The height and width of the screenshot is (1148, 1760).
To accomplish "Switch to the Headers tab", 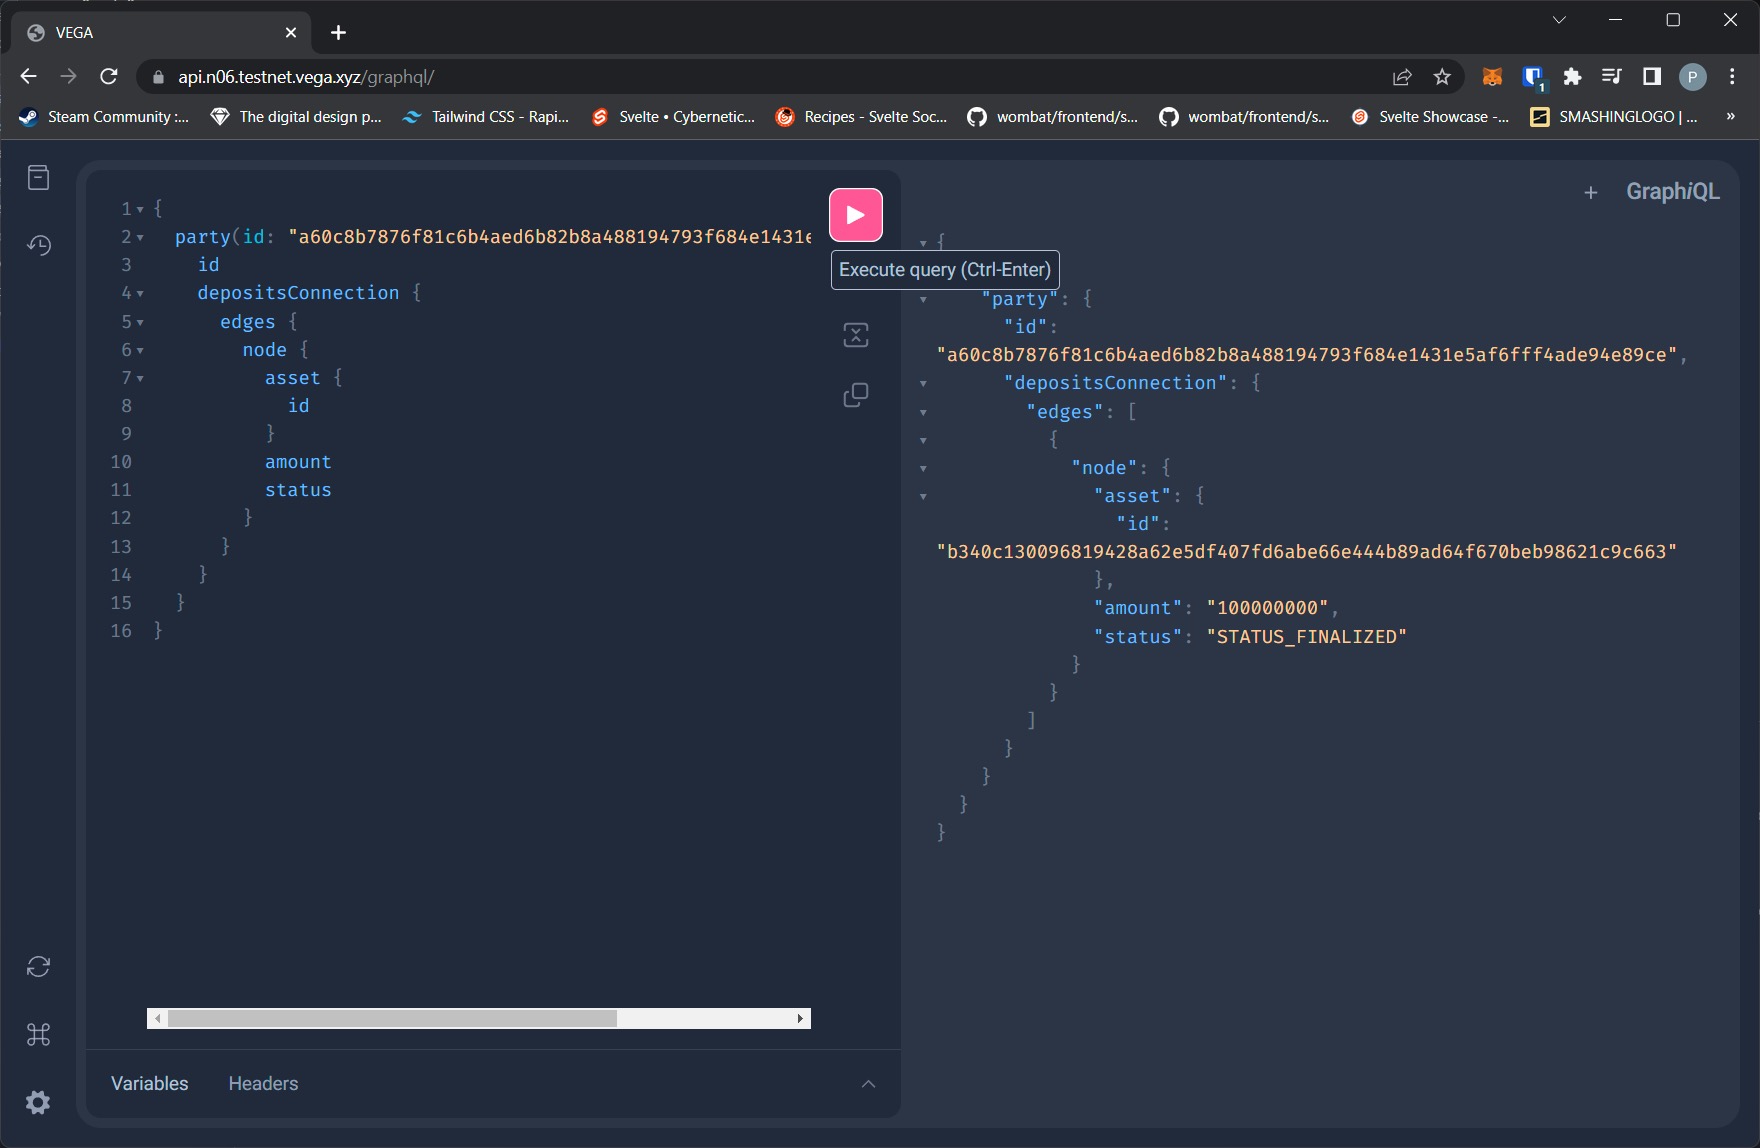I will coord(263,1083).
